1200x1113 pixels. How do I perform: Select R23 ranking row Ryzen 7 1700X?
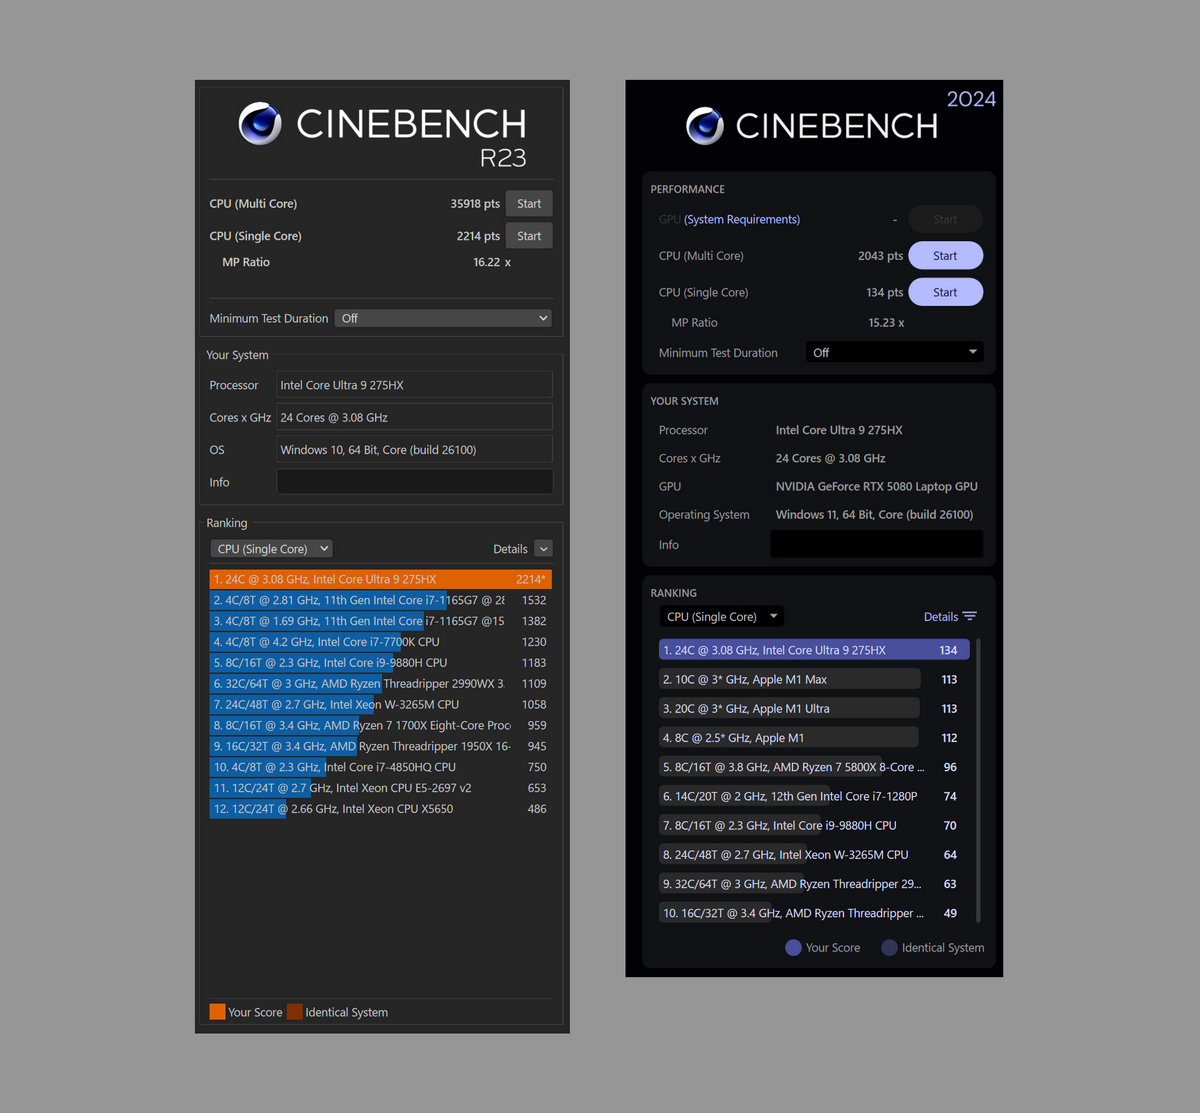pyautogui.click(x=380, y=725)
